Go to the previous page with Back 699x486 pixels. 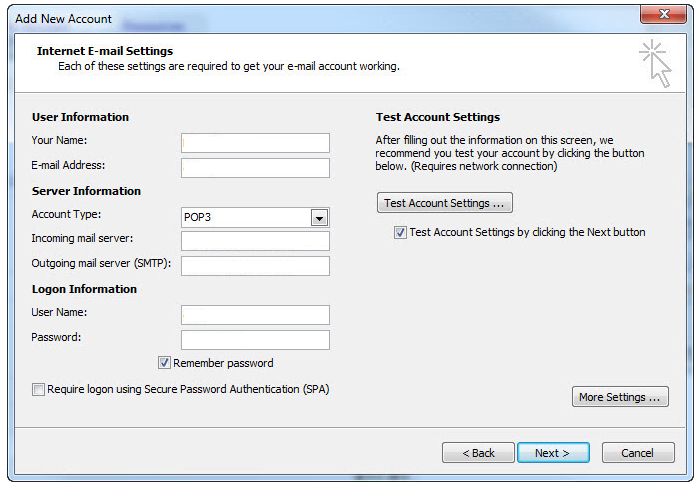click(478, 453)
